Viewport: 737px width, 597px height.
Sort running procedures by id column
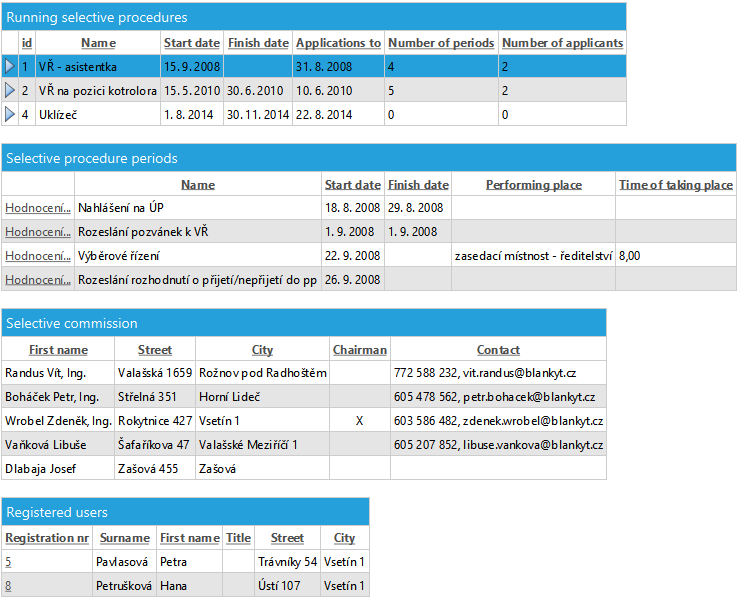[27, 43]
